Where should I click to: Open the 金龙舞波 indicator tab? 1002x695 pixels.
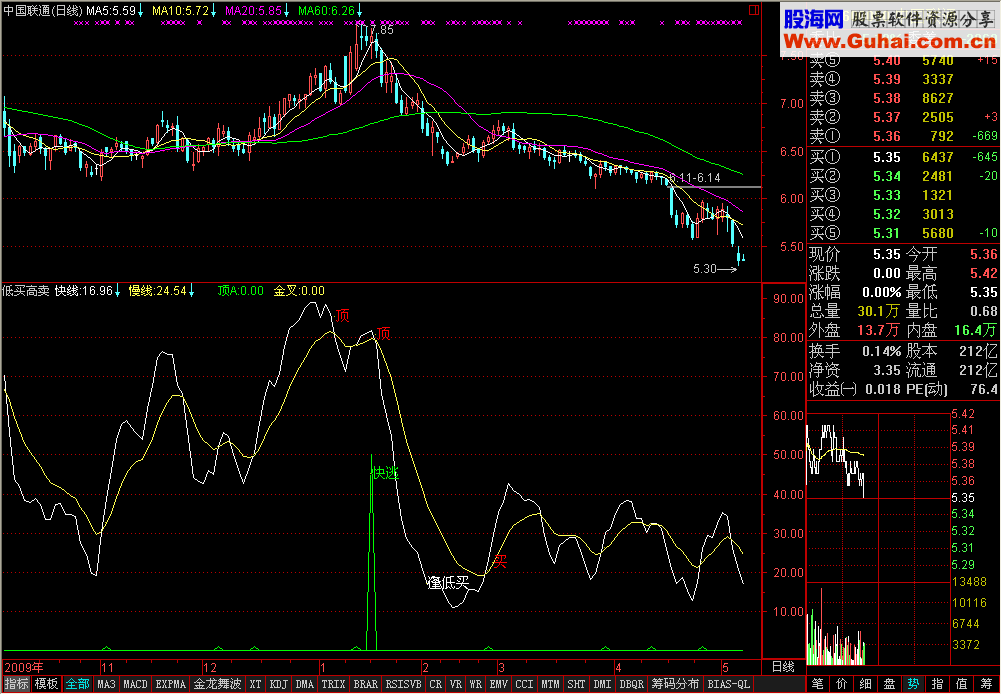[x=217, y=684]
